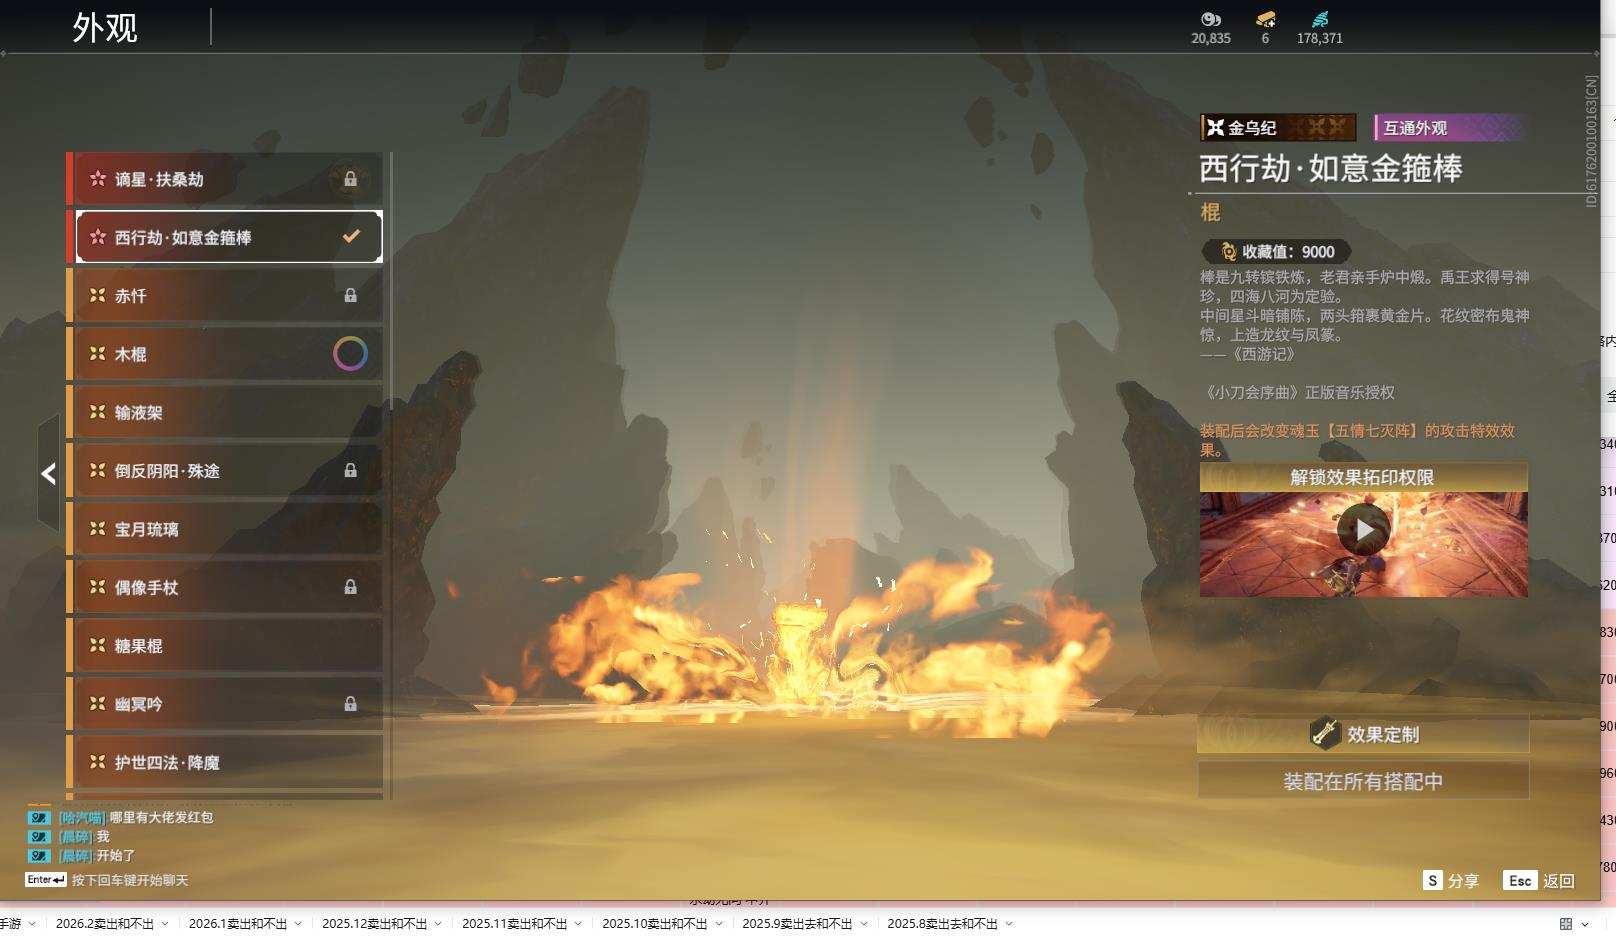Image resolution: width=1616 pixels, height=939 pixels.
Task: Click the teal feather currency icon
Action: coord(1320,19)
